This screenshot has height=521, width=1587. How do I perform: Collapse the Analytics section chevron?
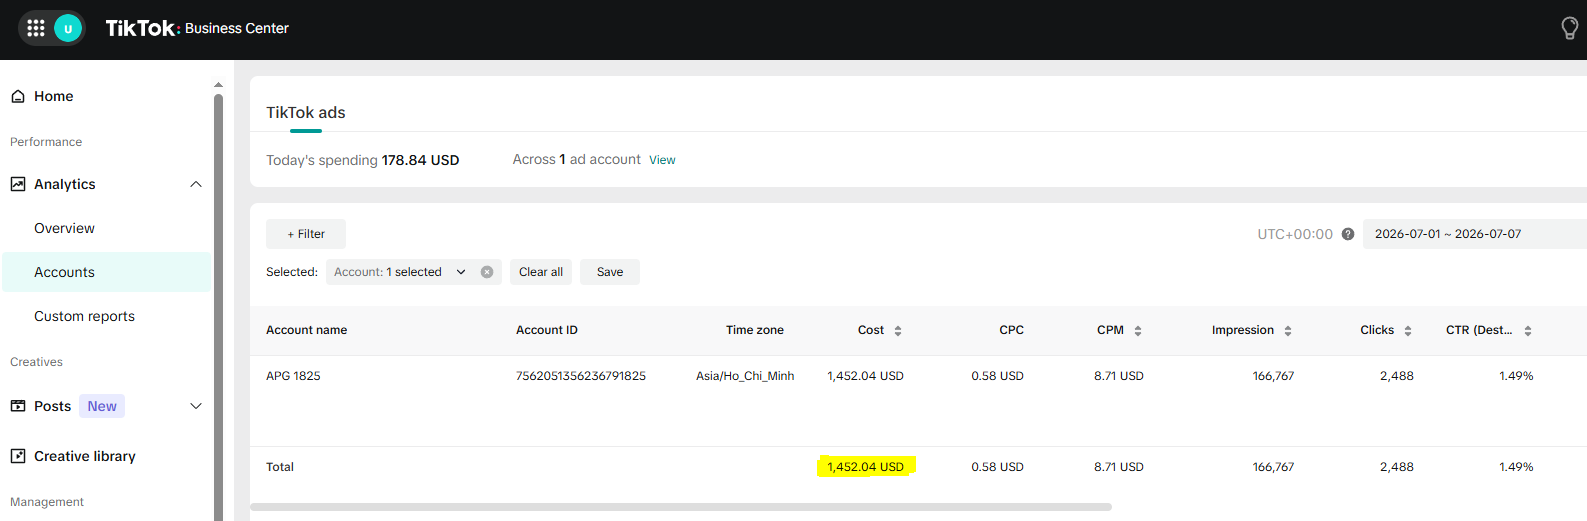(196, 184)
